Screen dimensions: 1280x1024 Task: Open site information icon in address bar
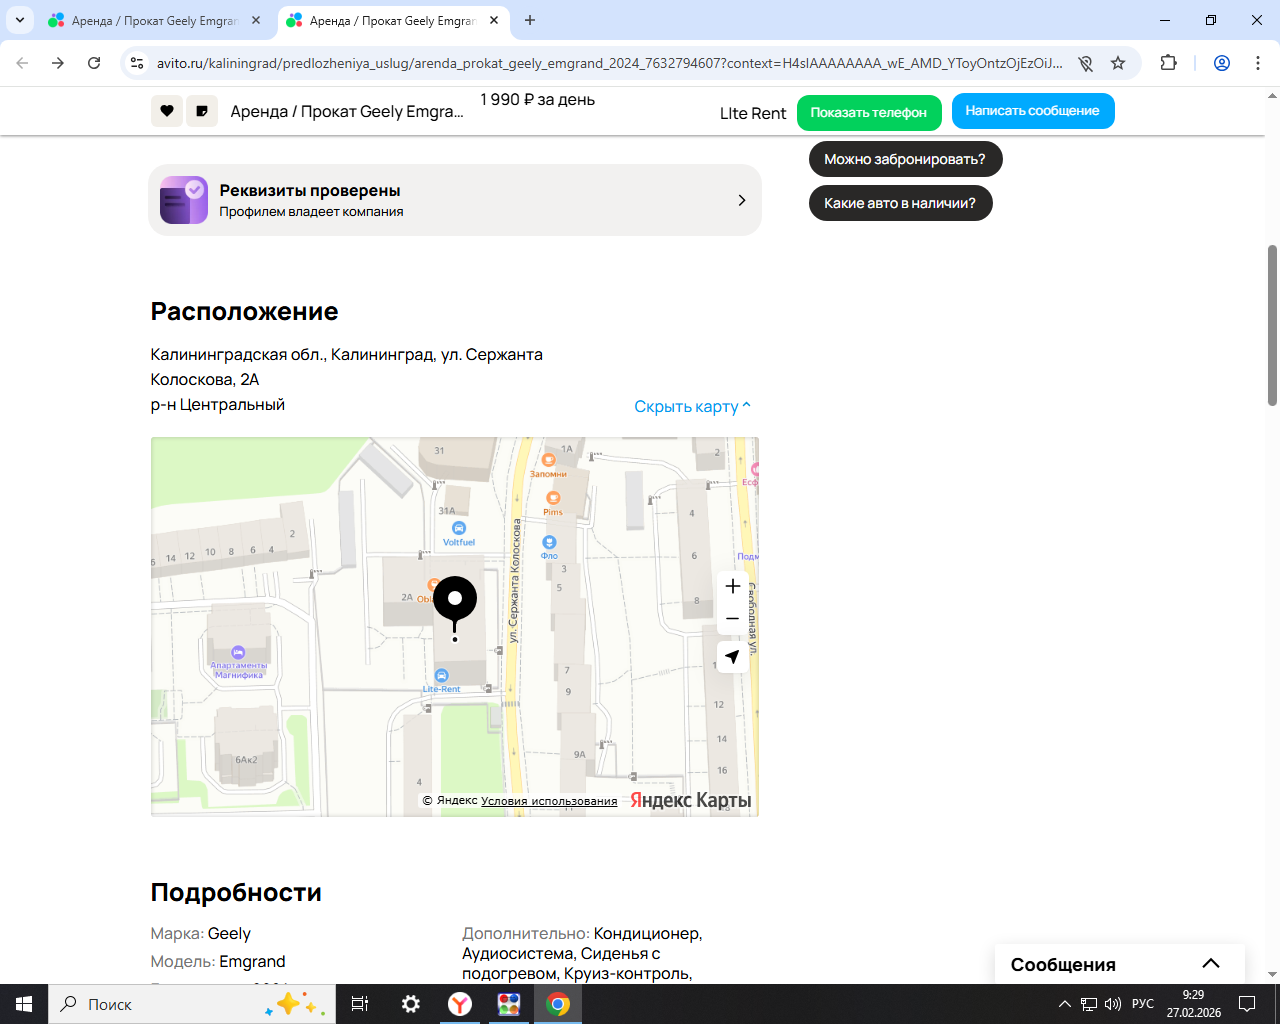point(138,63)
